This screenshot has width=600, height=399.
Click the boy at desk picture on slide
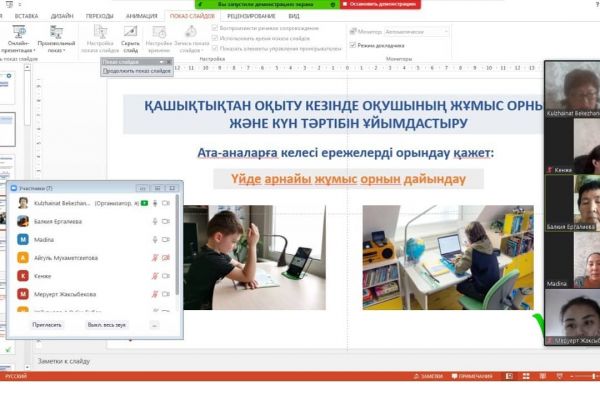254,257
